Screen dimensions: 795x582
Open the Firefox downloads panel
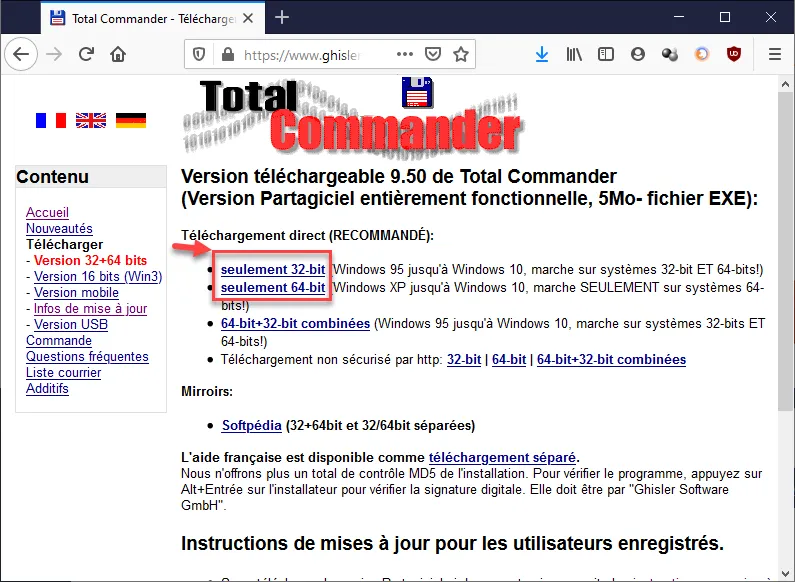click(x=542, y=55)
